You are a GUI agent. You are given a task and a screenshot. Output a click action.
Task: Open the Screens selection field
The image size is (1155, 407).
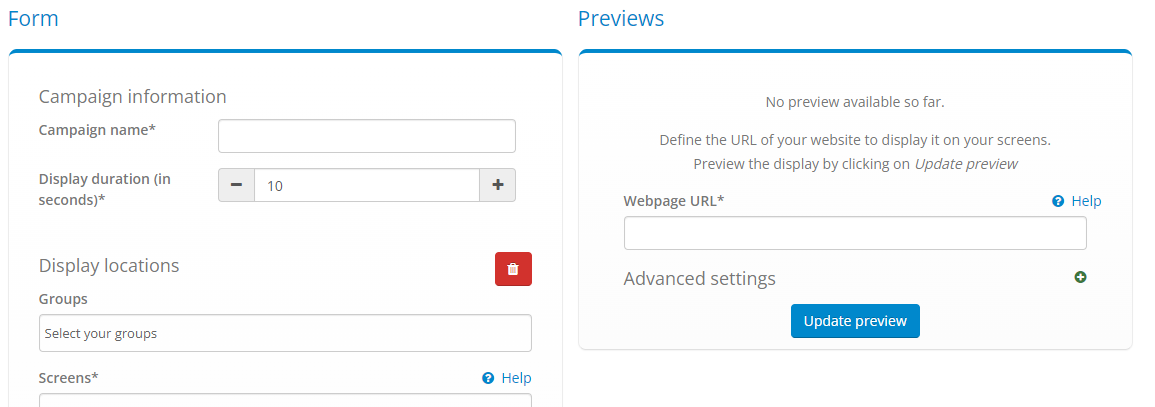285,400
